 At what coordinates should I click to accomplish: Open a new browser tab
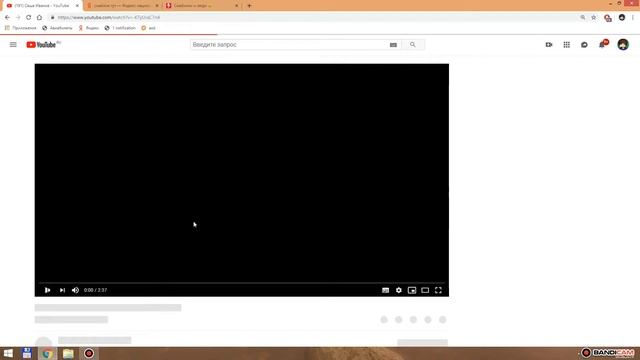pos(249,6)
